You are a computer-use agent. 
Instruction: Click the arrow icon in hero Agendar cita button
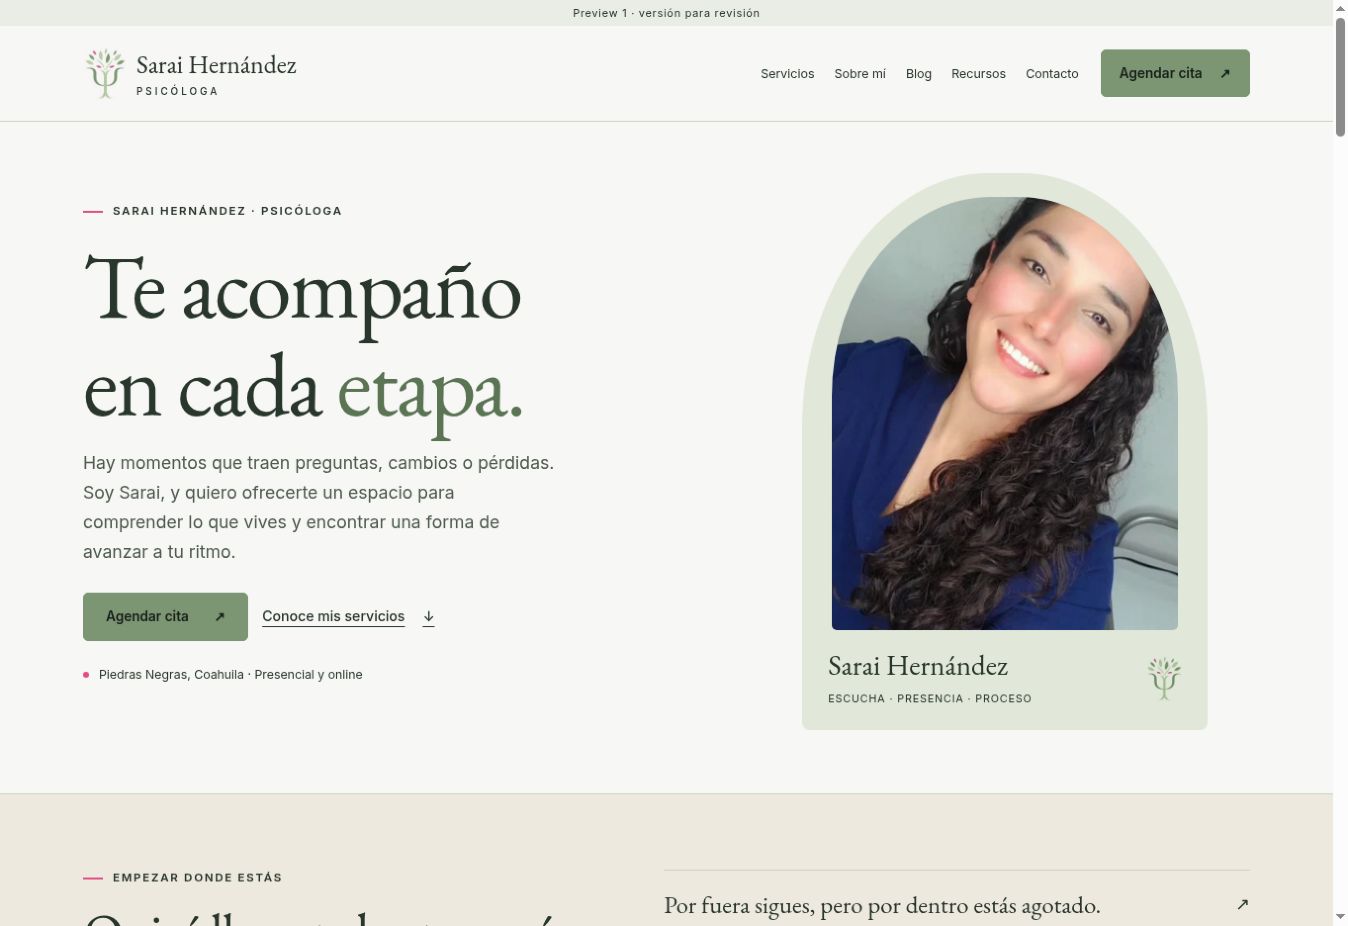coord(220,617)
